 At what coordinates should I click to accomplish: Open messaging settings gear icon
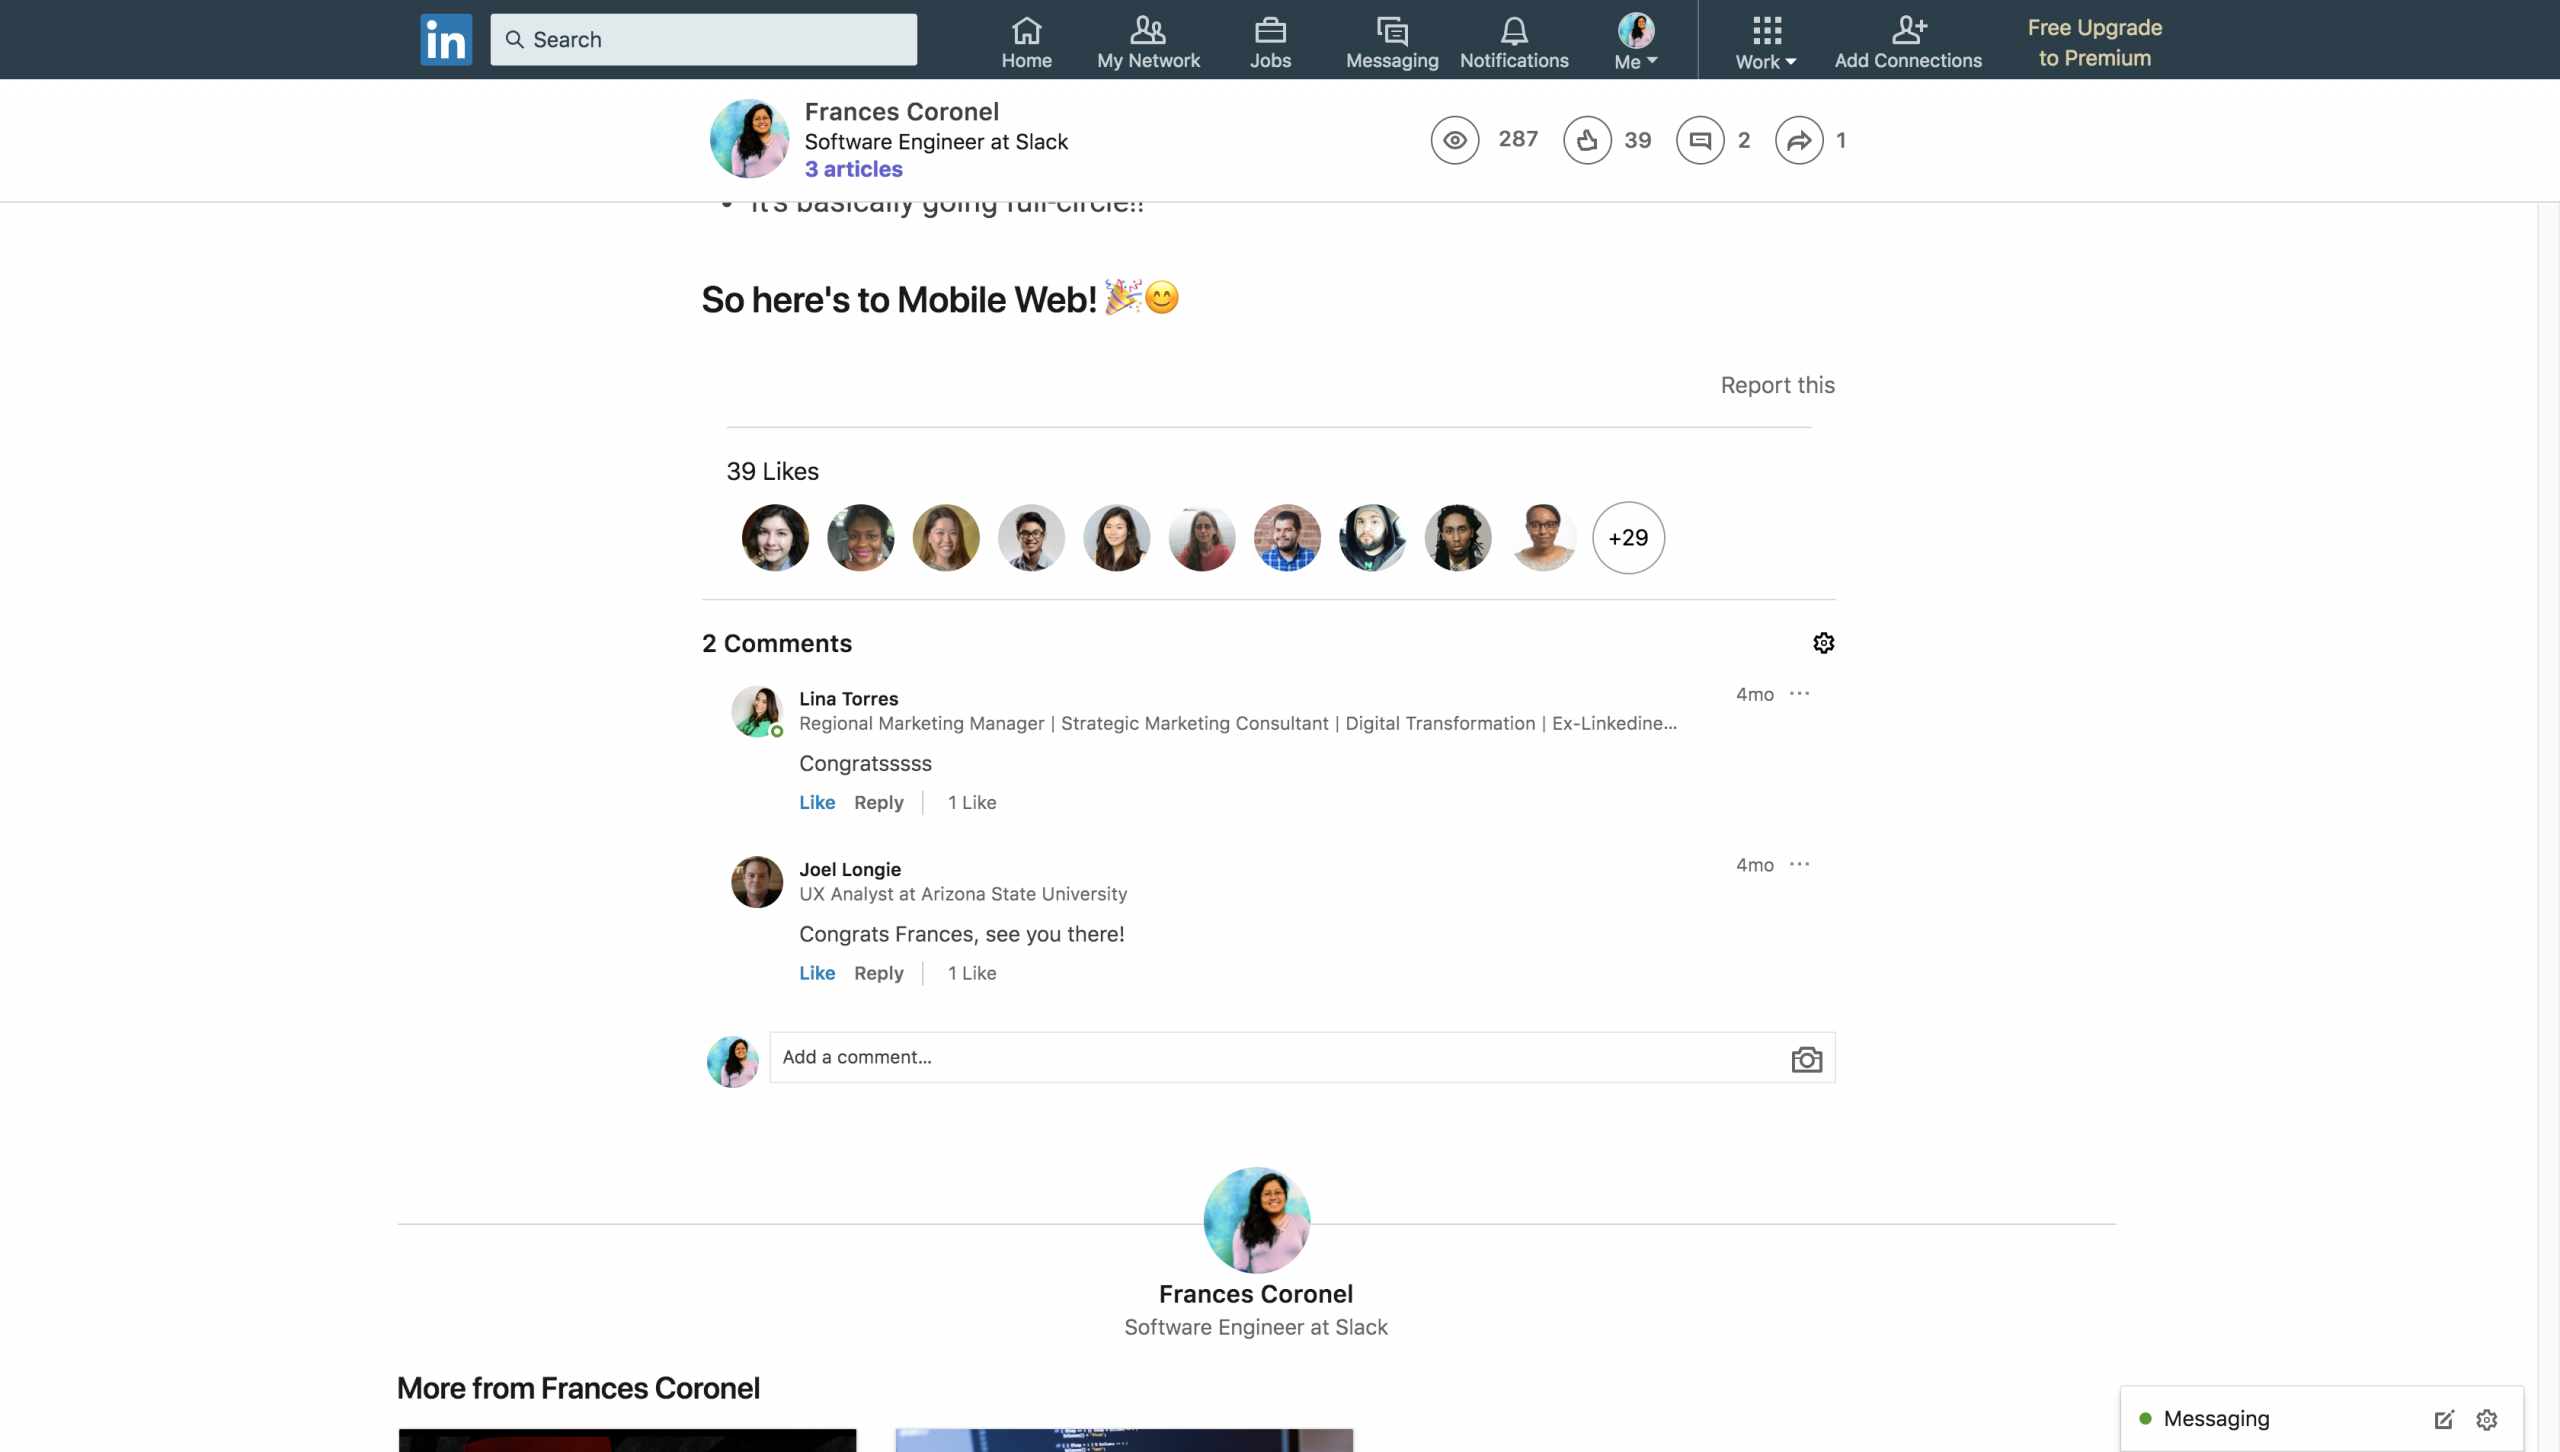click(x=2487, y=1419)
